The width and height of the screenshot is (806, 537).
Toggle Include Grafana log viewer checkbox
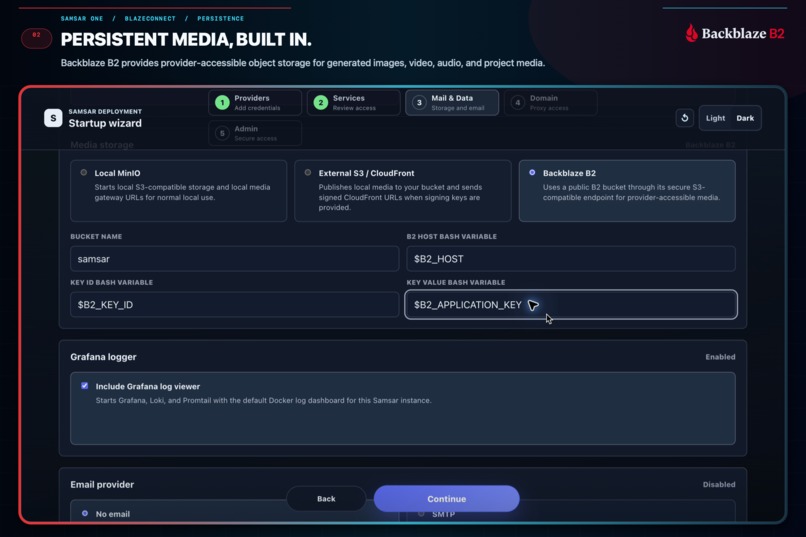pos(85,386)
